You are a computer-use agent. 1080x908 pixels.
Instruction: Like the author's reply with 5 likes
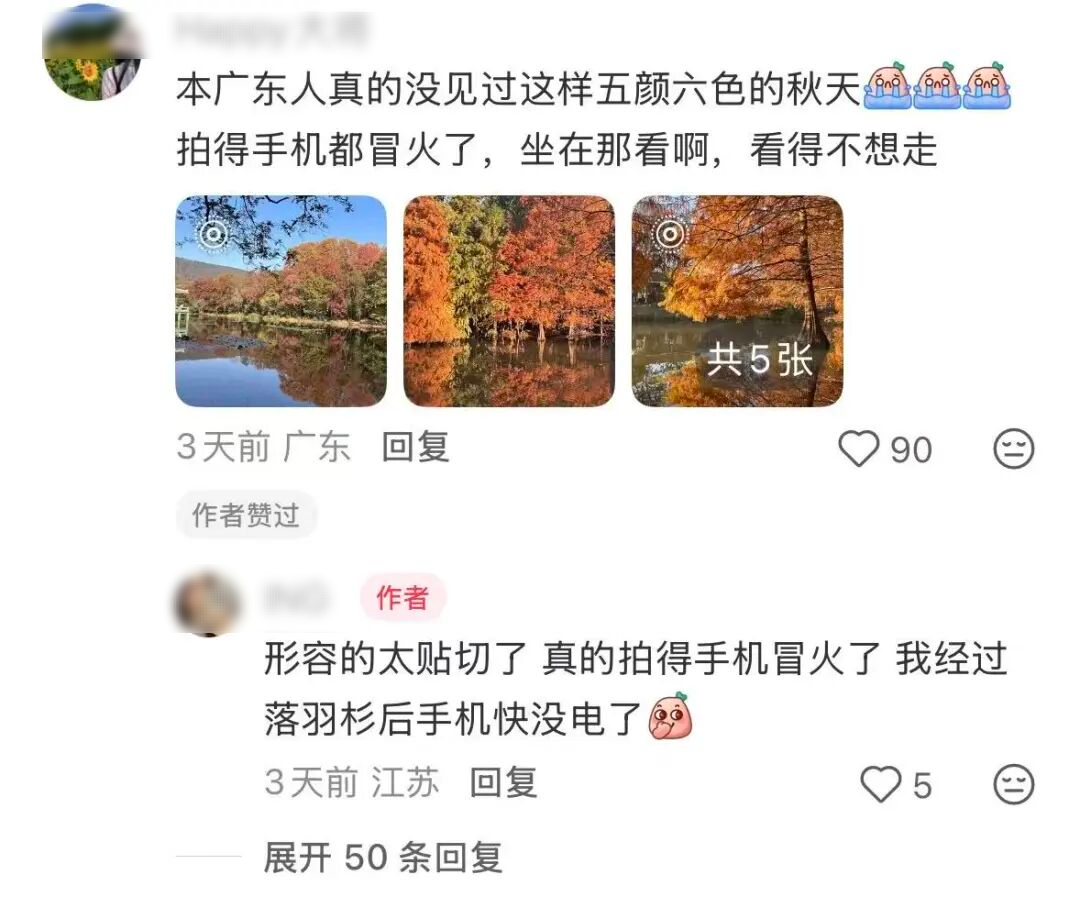[x=880, y=784]
